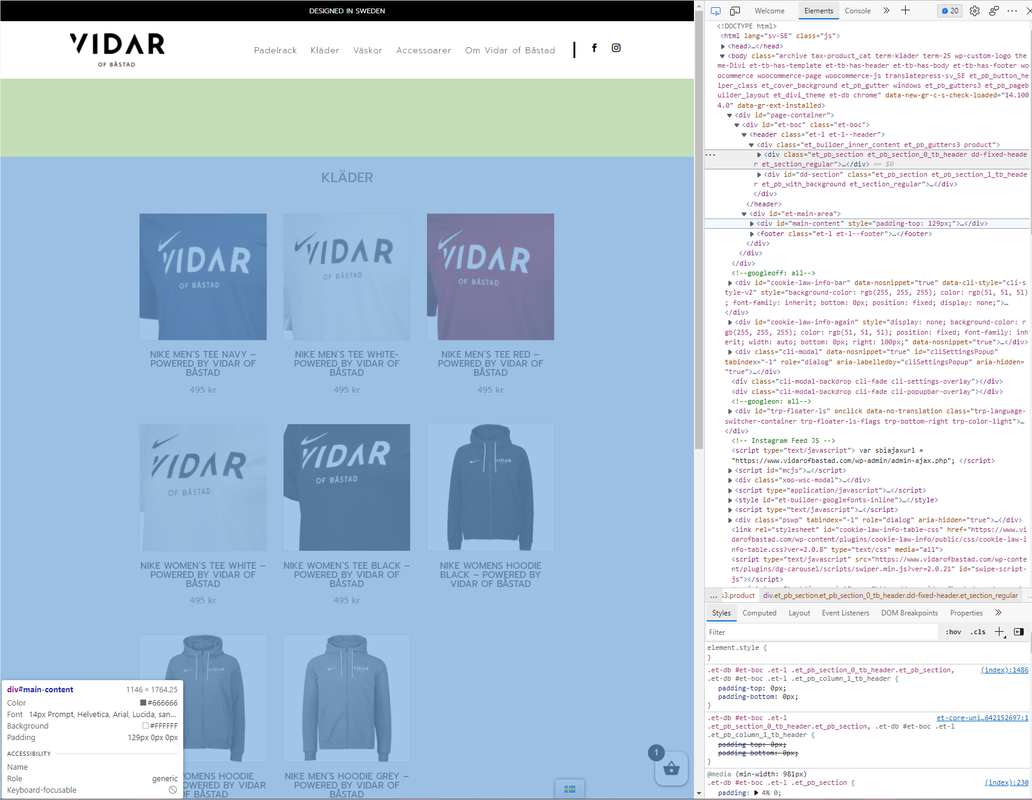Open Kläder in site navigation
This screenshot has height=800, width=1032.
[324, 50]
